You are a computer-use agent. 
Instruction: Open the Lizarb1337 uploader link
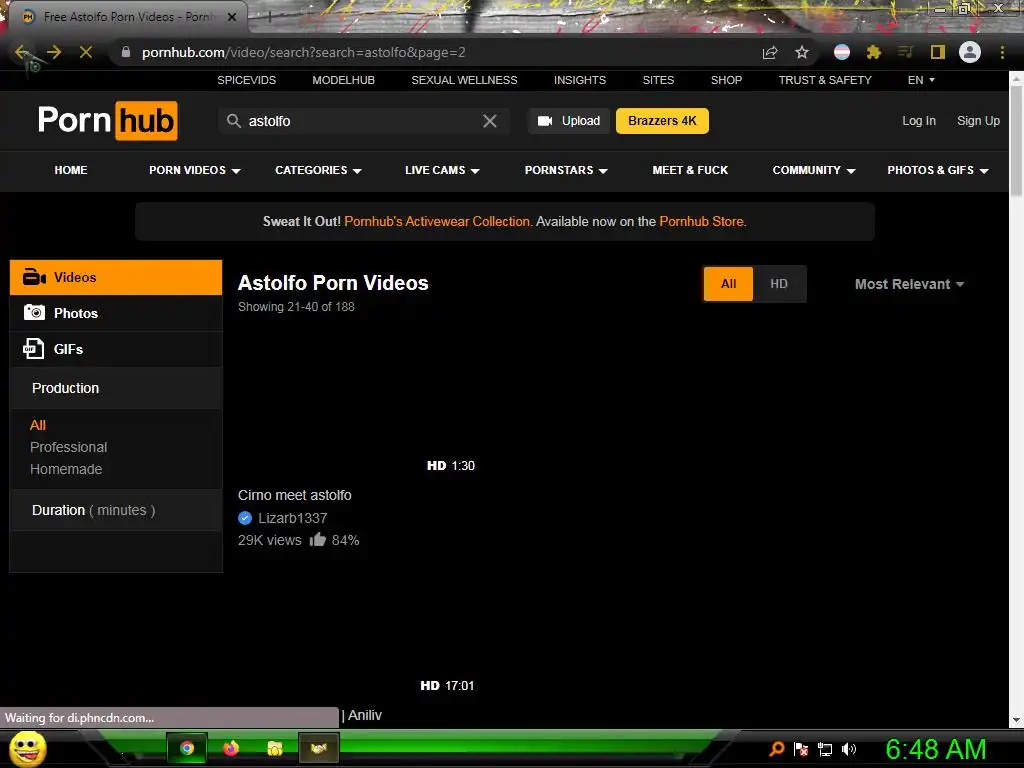pos(293,518)
